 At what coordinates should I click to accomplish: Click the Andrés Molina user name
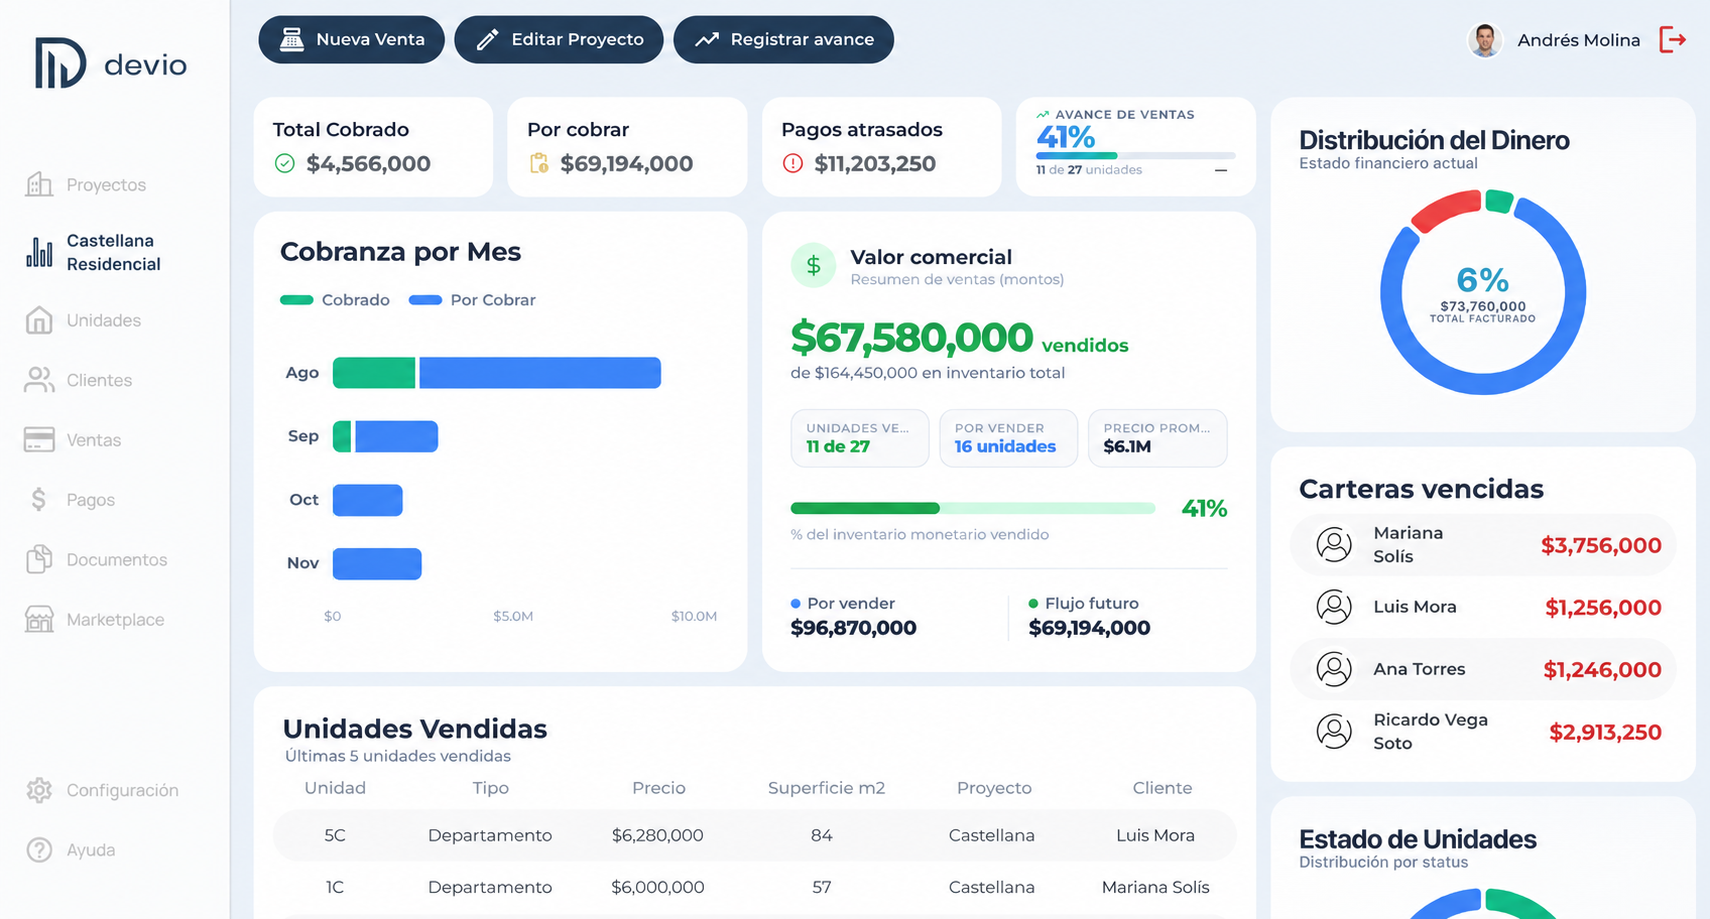(x=1579, y=40)
